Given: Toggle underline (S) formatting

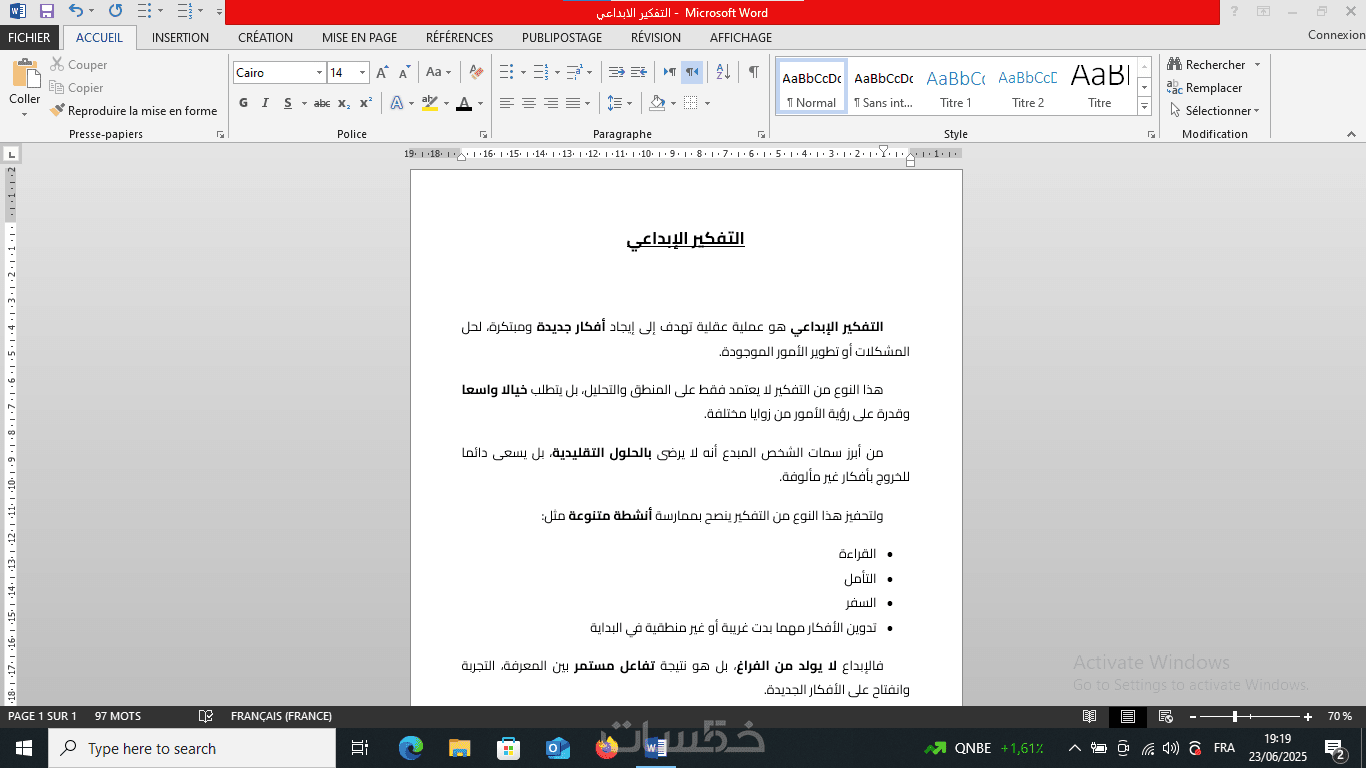Looking at the screenshot, I should pos(287,103).
